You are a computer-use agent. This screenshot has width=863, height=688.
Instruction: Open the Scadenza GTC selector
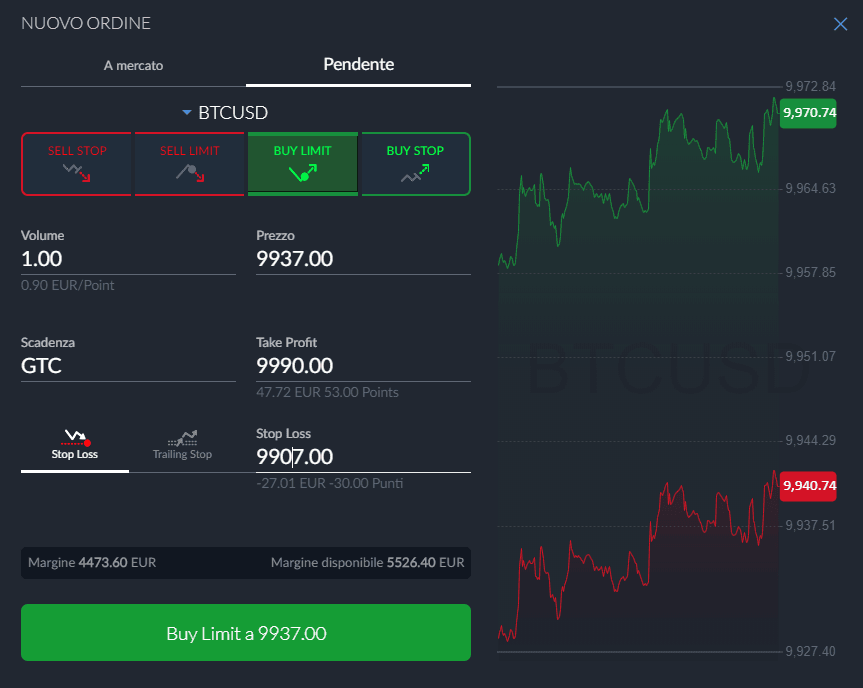[128, 365]
